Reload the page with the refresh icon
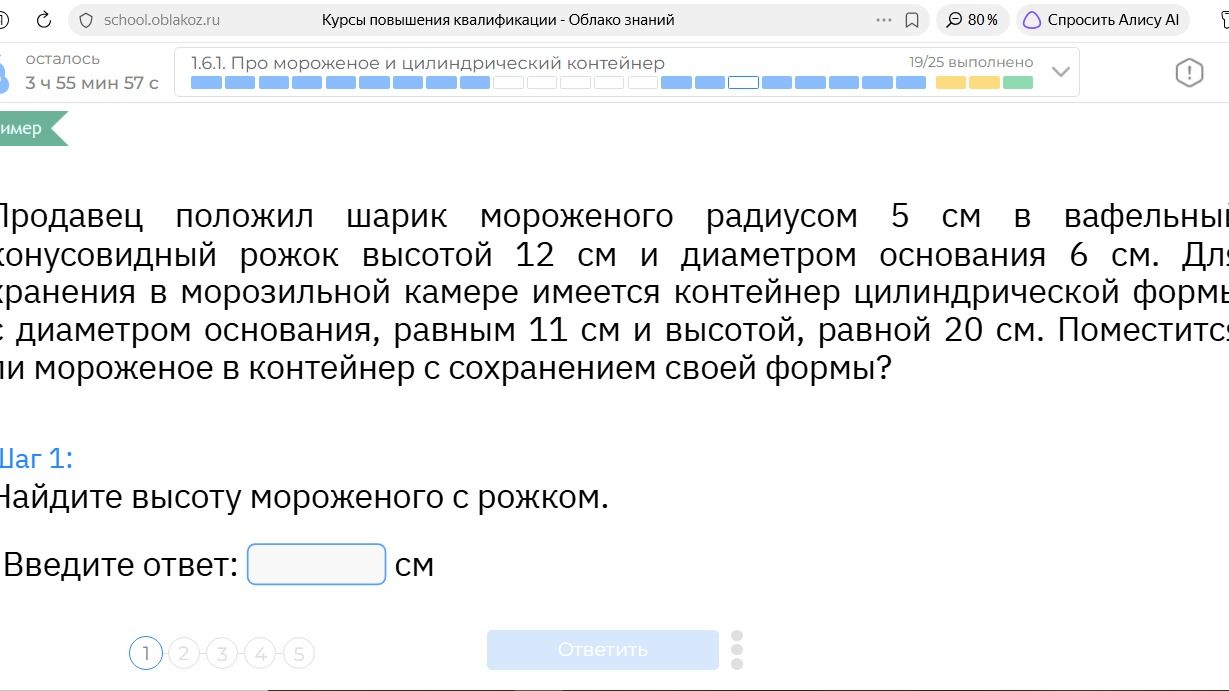 pyautogui.click(x=44, y=20)
